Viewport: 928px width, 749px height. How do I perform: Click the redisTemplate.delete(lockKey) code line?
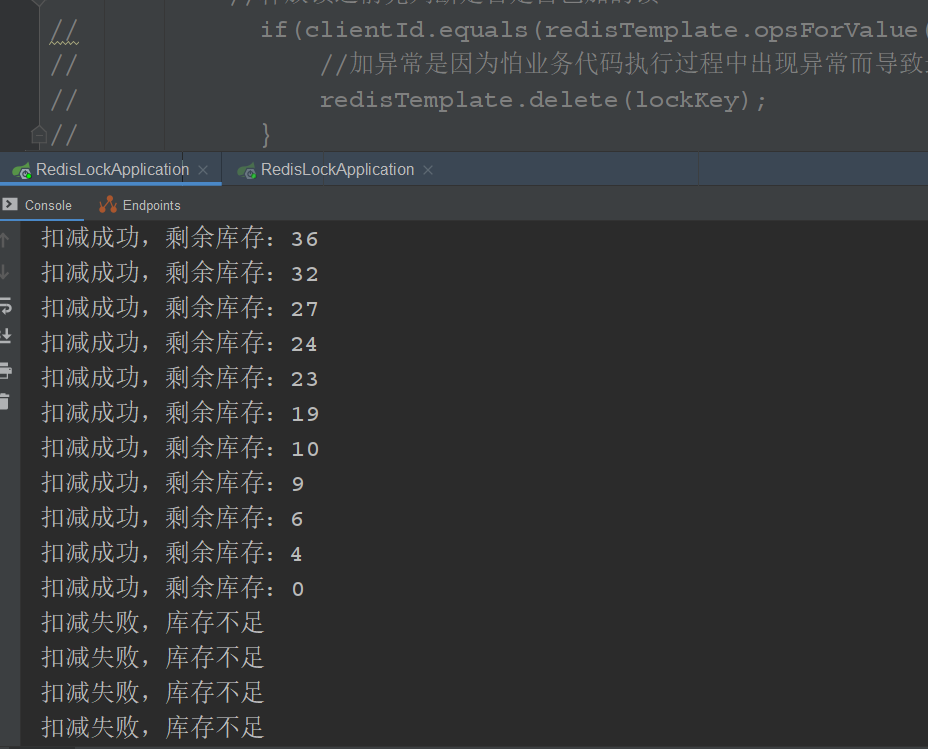click(x=543, y=100)
